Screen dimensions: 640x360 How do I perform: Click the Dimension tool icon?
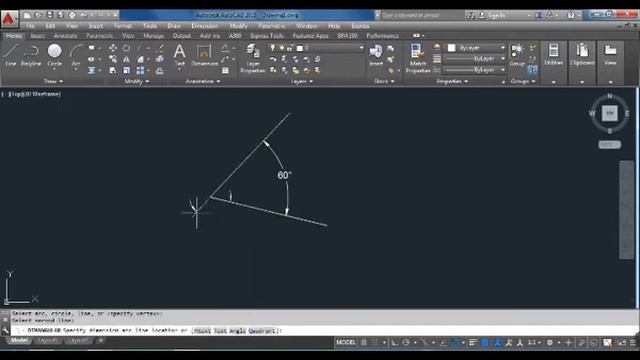click(204, 55)
